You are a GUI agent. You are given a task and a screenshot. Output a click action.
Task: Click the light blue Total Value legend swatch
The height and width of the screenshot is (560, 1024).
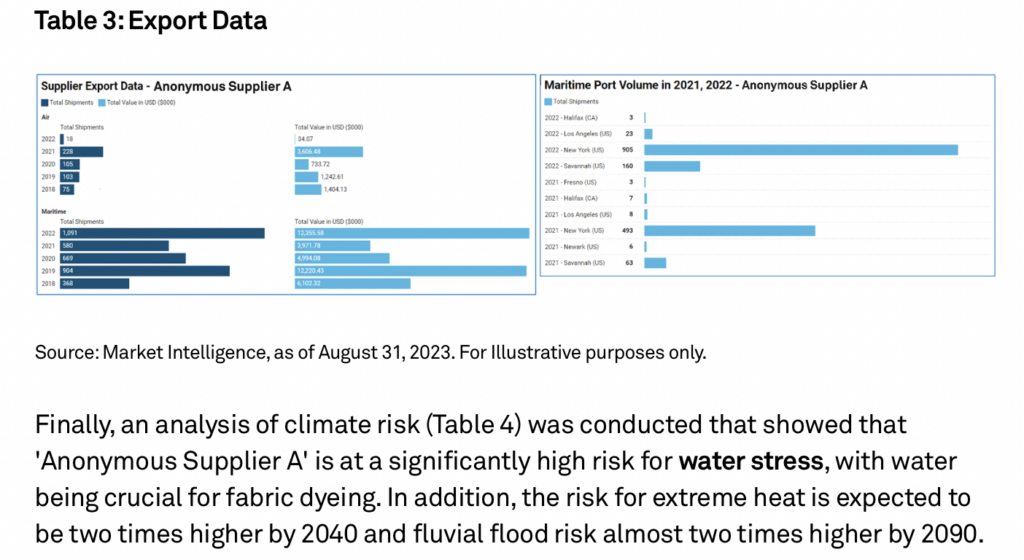[100, 102]
